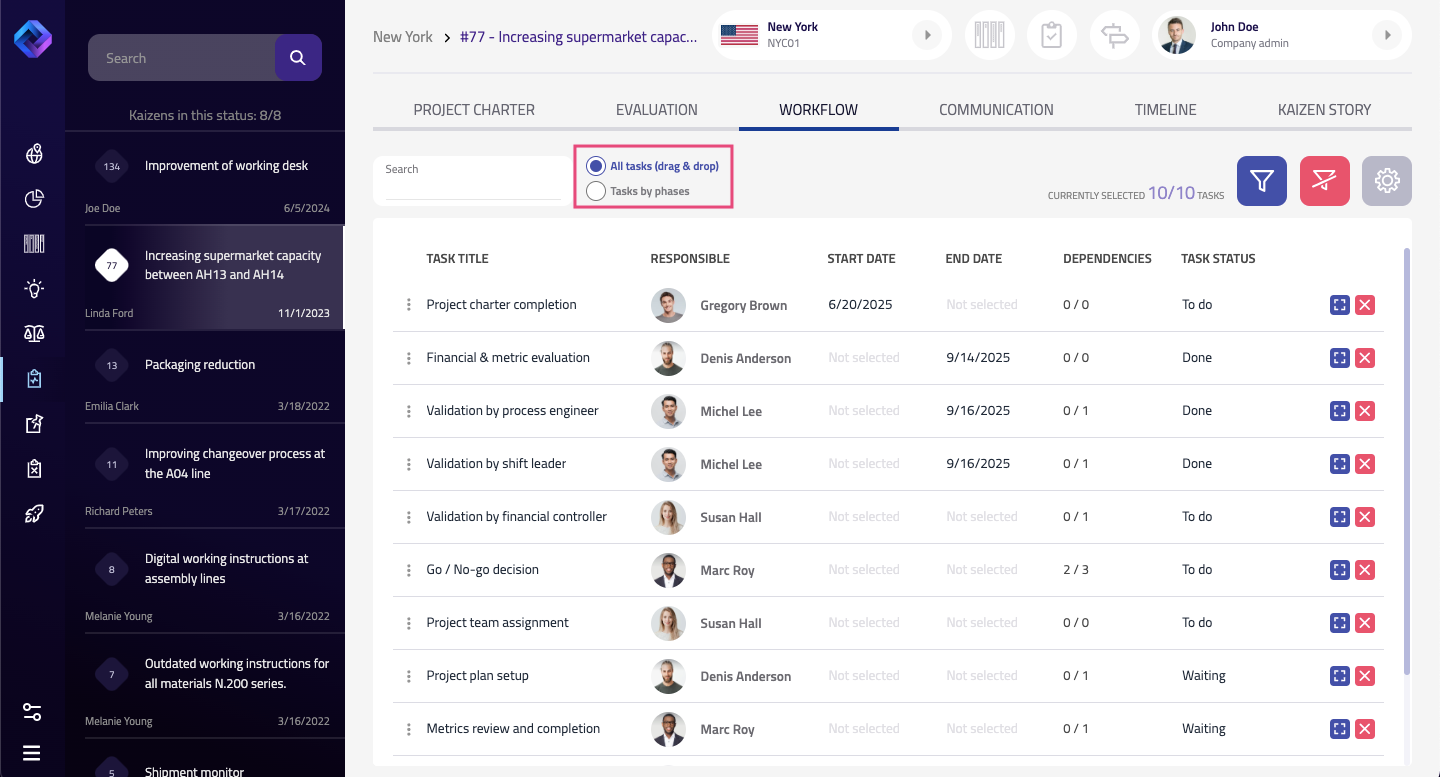The height and width of the screenshot is (777, 1440).
Task: Switch to the Timeline tab
Action: 1166,110
